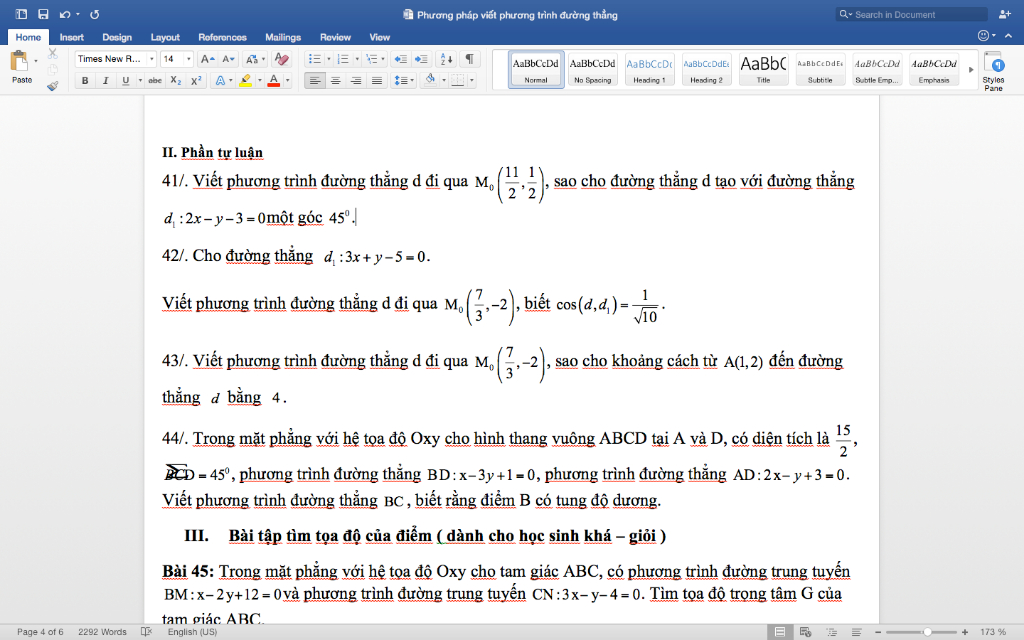This screenshot has width=1024, height=640.
Task: Open feedback smiley face icon
Action: (984, 35)
